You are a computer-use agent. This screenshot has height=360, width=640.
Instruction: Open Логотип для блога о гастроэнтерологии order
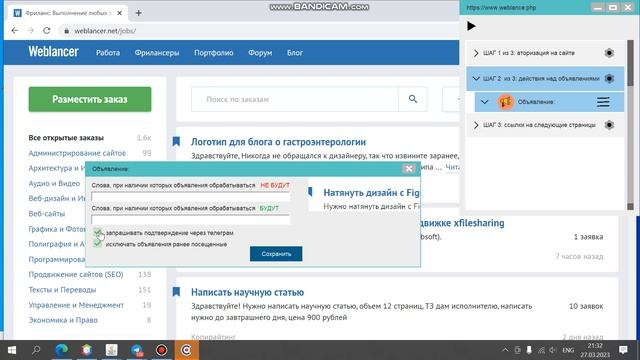point(278,142)
